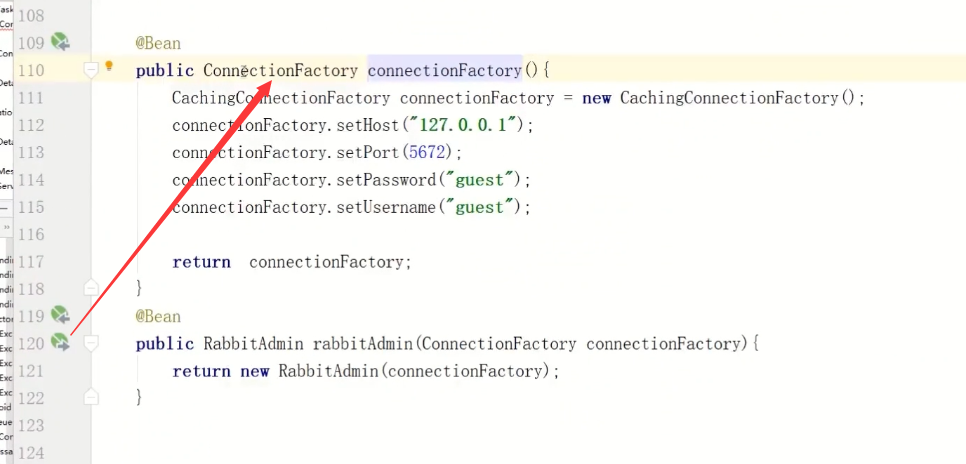Screen dimensions: 966x464
Task: Click the setPassword method call
Action: (386, 180)
